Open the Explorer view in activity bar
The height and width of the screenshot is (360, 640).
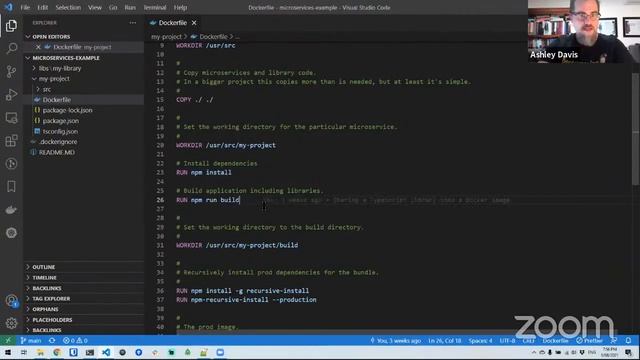(11, 26)
